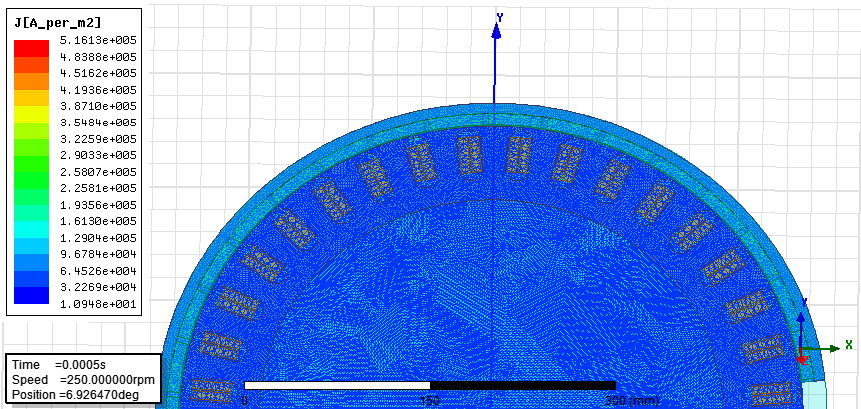Select the red 5.1613e+005 legend swatch
The width and height of the screenshot is (861, 409).
31,48
